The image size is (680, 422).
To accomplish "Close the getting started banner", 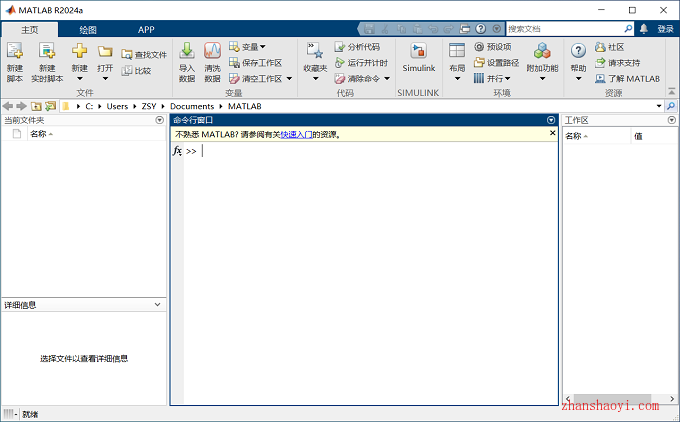I will click(552, 133).
